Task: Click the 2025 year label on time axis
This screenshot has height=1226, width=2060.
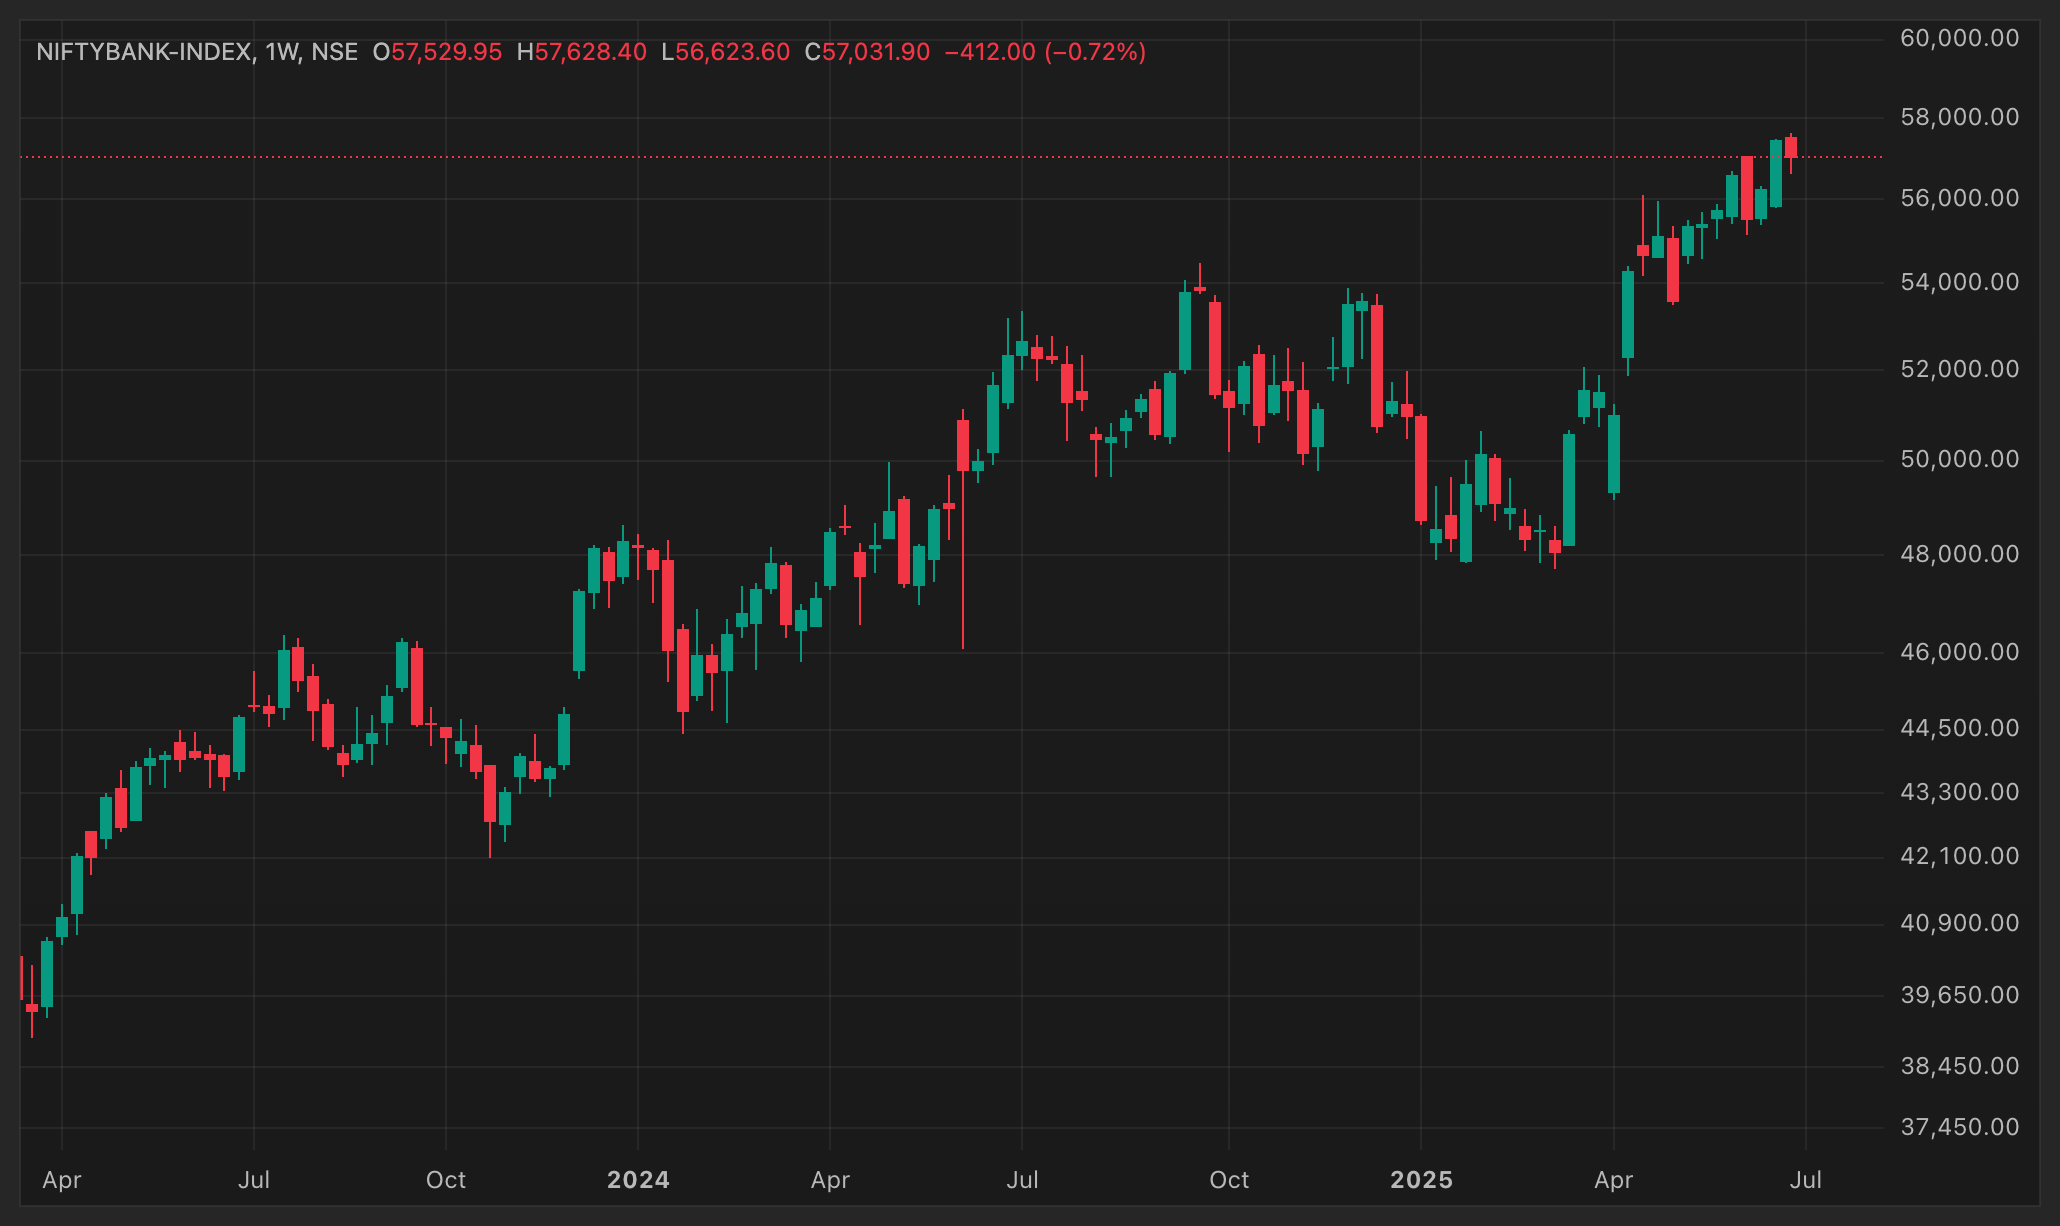Action: [1421, 1180]
